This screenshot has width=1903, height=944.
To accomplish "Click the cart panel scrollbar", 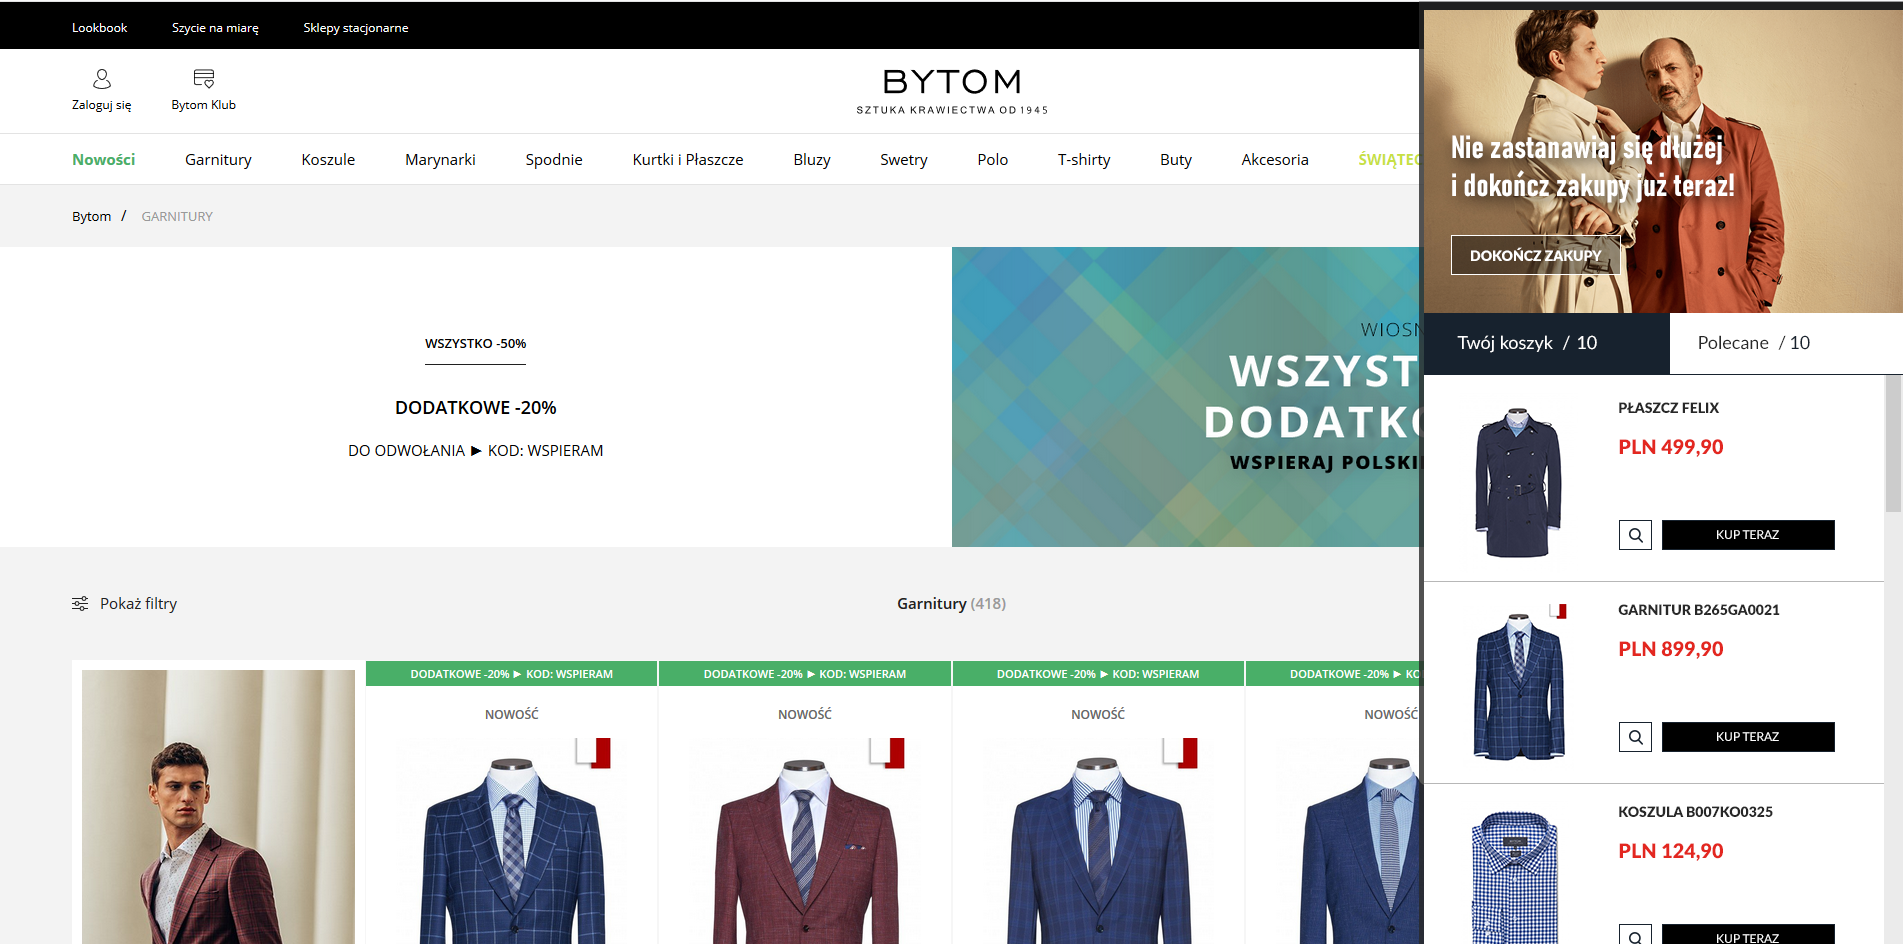I will tap(1893, 445).
